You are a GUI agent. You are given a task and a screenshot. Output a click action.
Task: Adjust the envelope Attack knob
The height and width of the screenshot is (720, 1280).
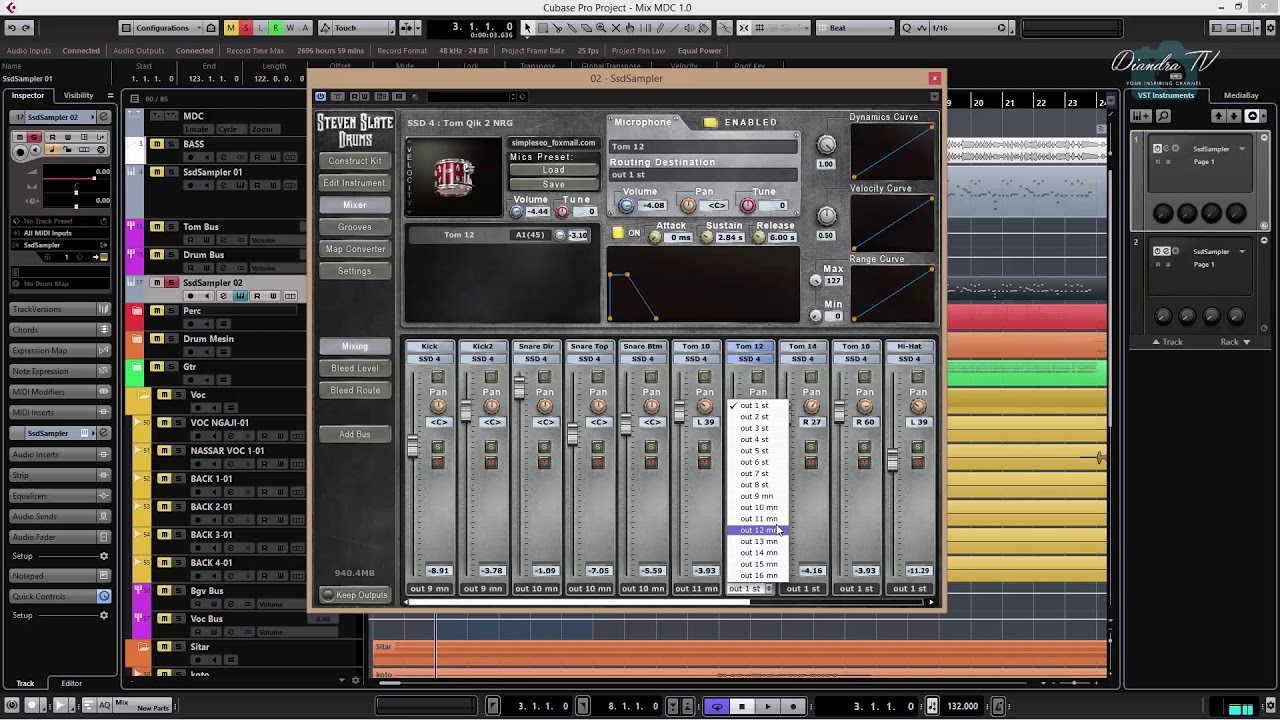(655, 237)
